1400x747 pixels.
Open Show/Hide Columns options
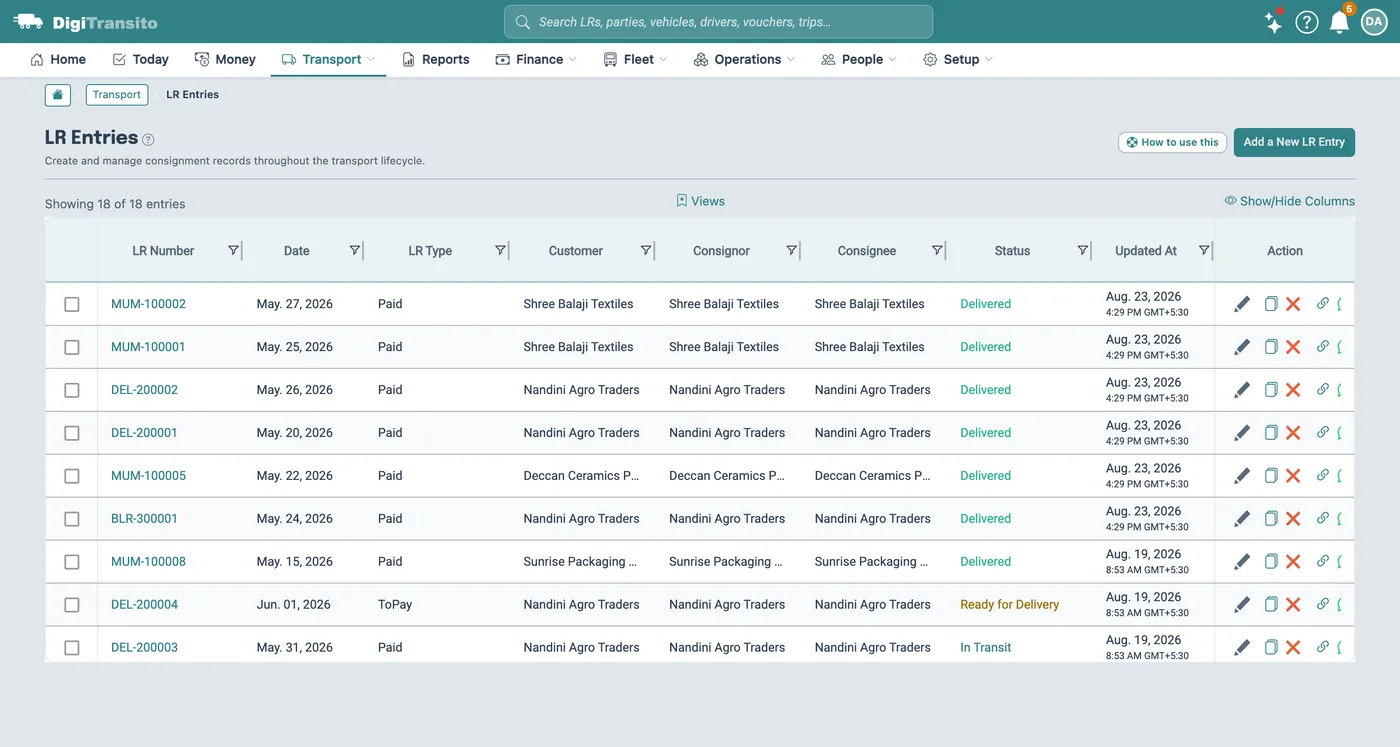[x=1289, y=201]
